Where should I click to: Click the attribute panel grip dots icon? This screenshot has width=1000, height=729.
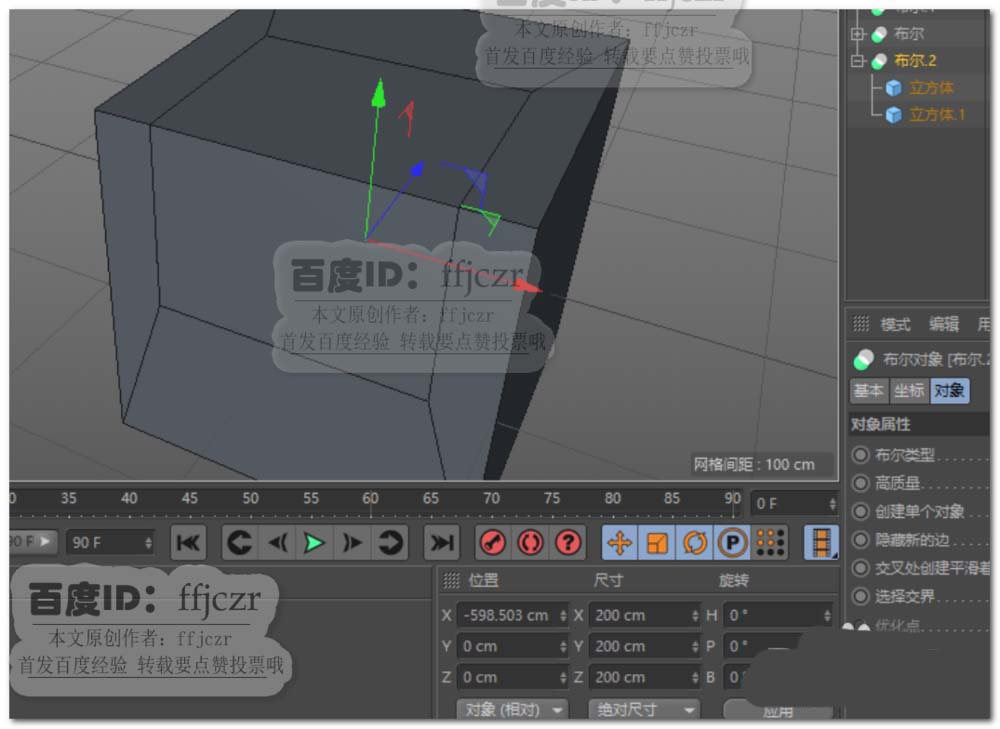coord(861,324)
